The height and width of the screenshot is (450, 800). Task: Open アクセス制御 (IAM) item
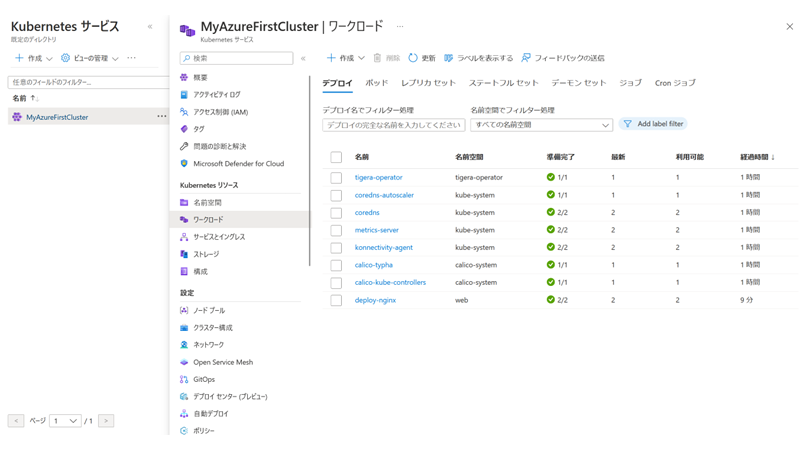[214, 112]
